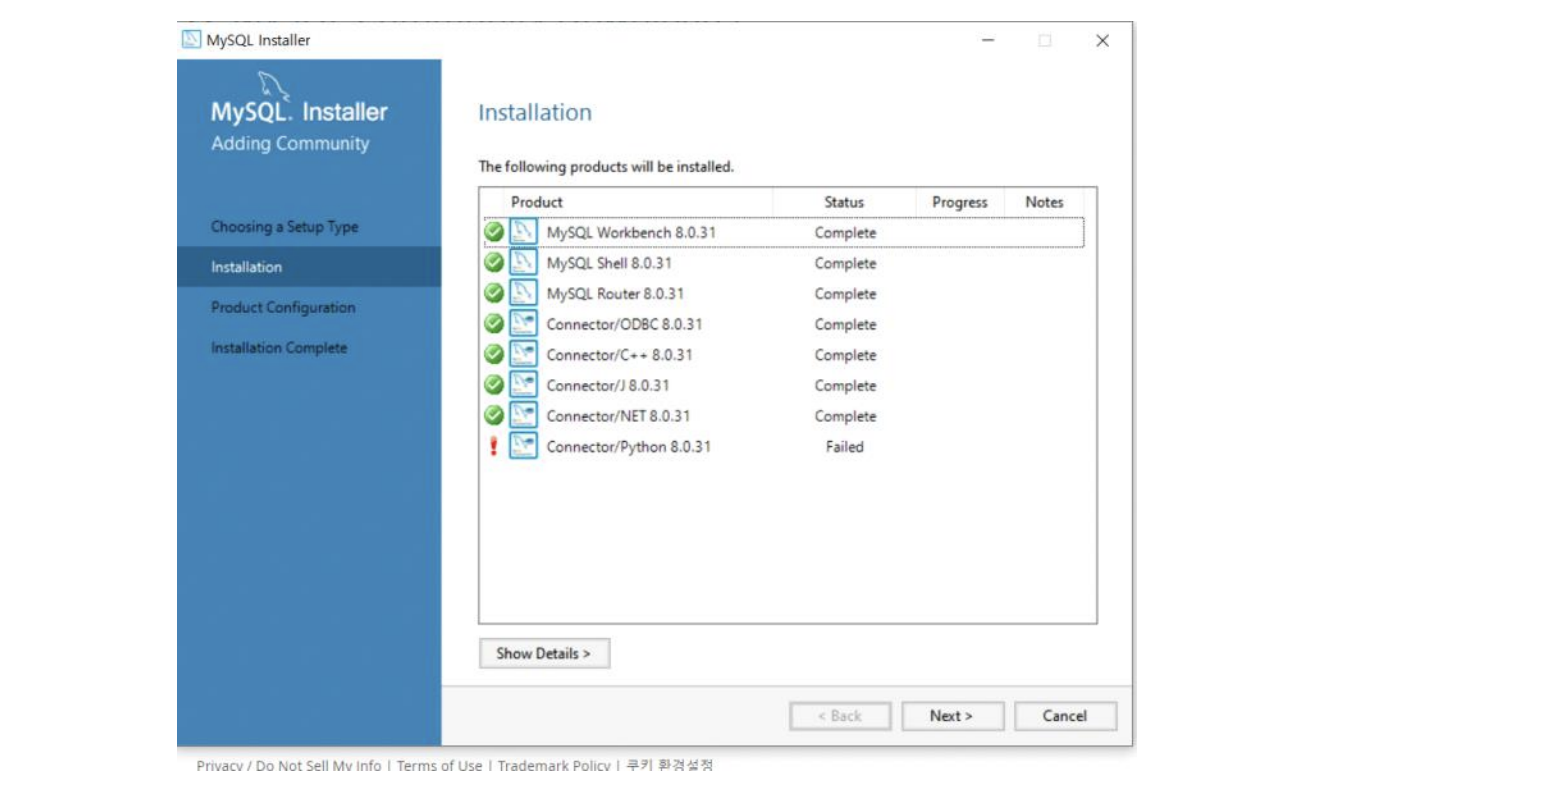Click the Complete status of MySQL Workbench
The width and height of the screenshot is (1560, 808).
pos(845,233)
